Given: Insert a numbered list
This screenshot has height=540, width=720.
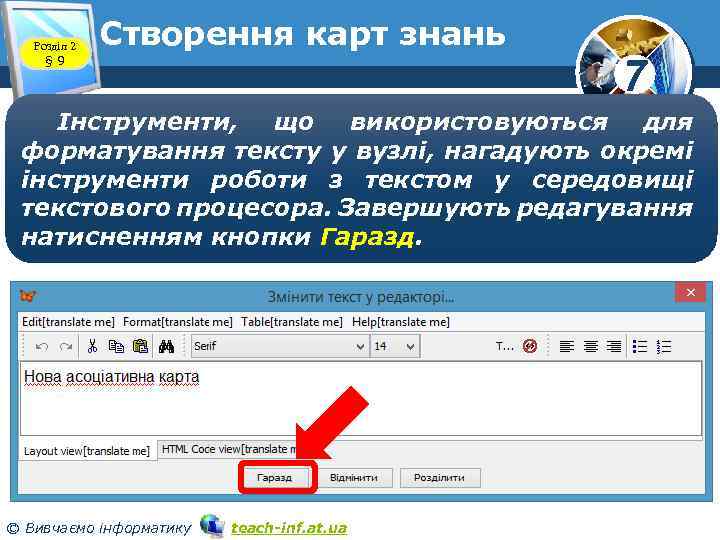Looking at the screenshot, I should point(664,346).
